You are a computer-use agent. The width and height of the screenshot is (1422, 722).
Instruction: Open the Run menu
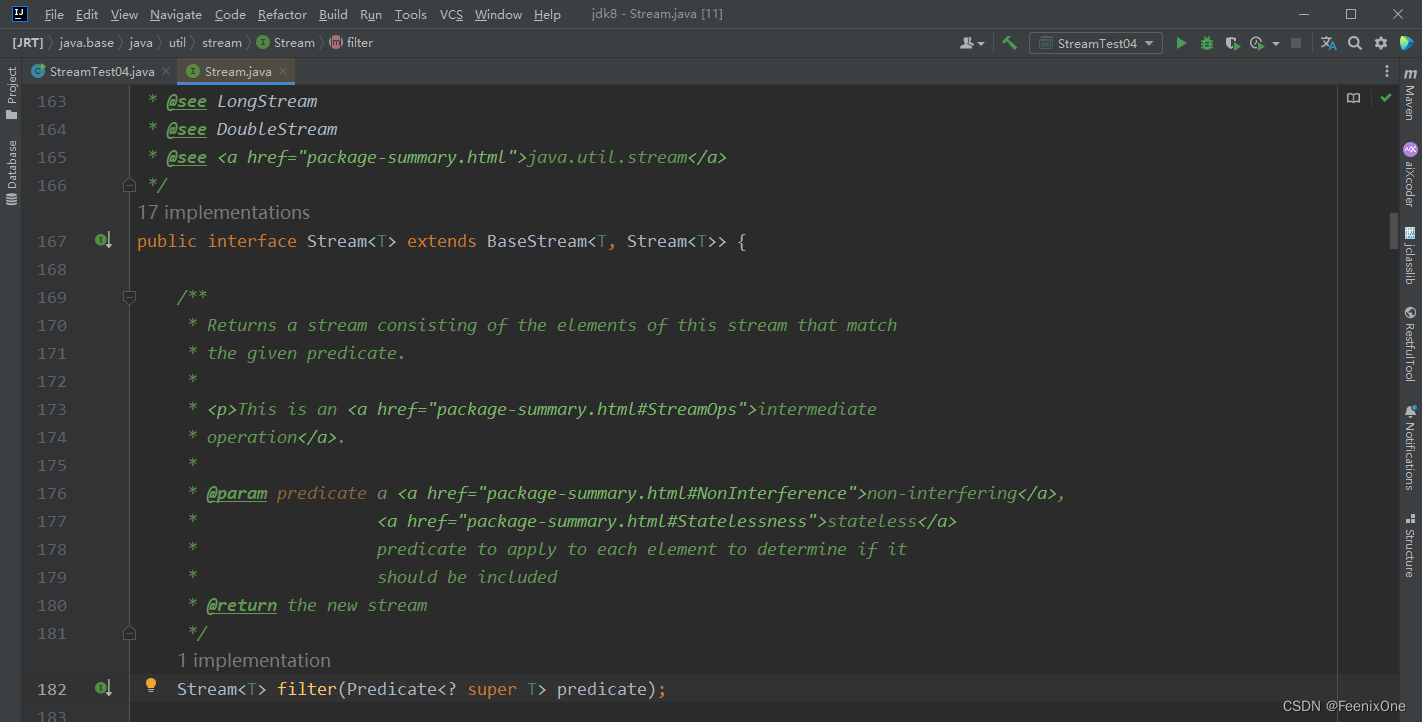coord(371,15)
